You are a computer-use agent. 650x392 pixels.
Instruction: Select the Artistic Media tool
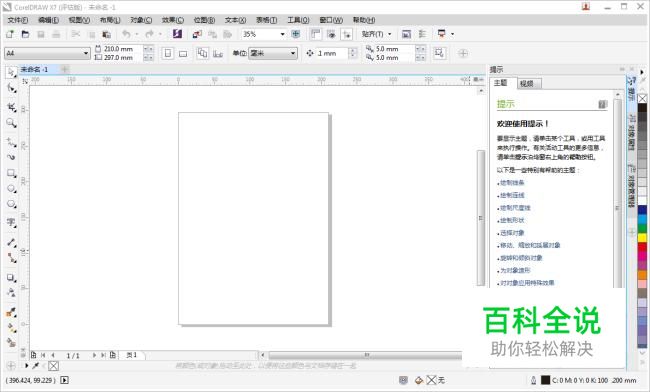coord(11,157)
